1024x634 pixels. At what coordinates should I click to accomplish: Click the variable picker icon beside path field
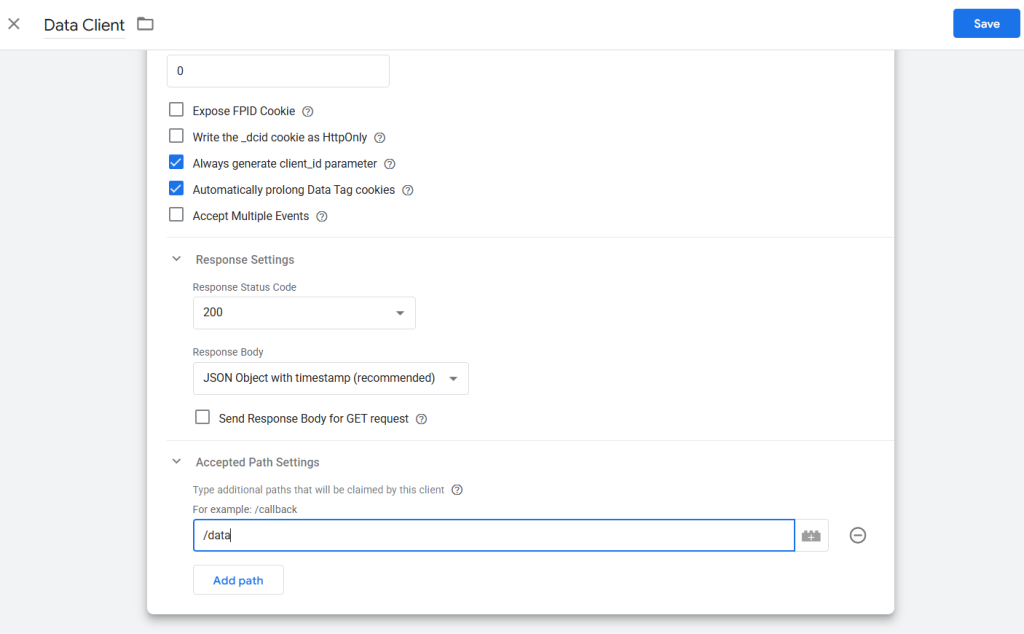pos(811,536)
